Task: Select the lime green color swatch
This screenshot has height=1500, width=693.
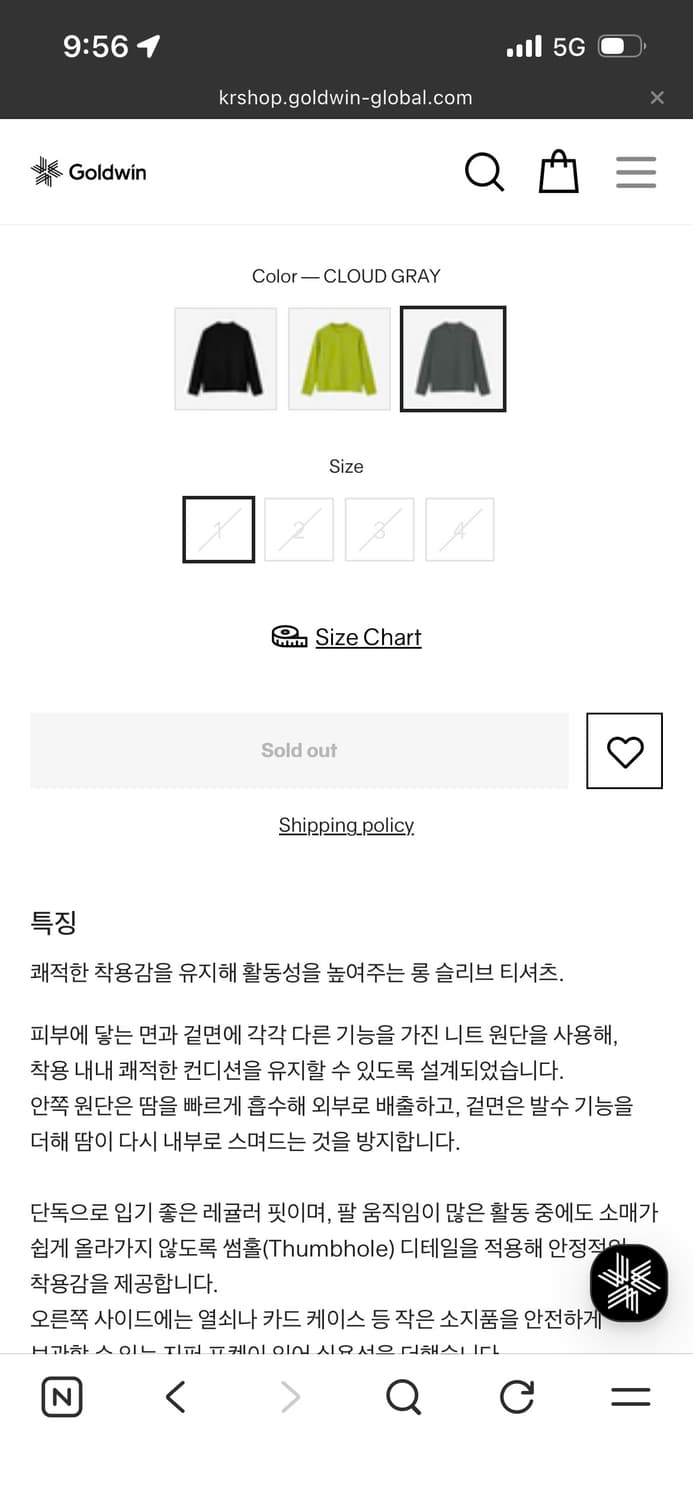Action: [339, 358]
